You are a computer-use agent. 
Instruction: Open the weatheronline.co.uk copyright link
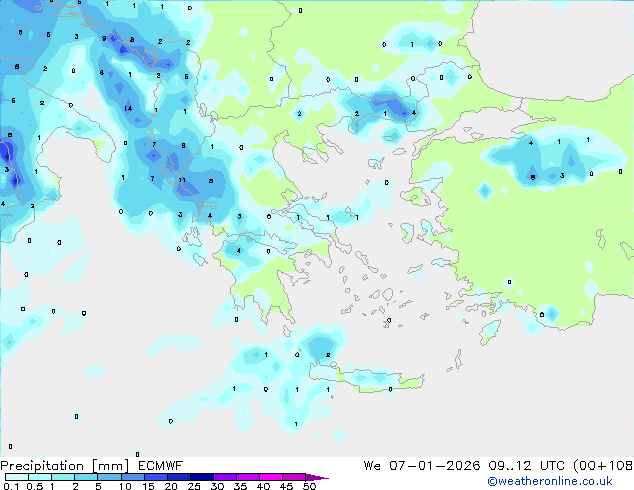point(549,481)
